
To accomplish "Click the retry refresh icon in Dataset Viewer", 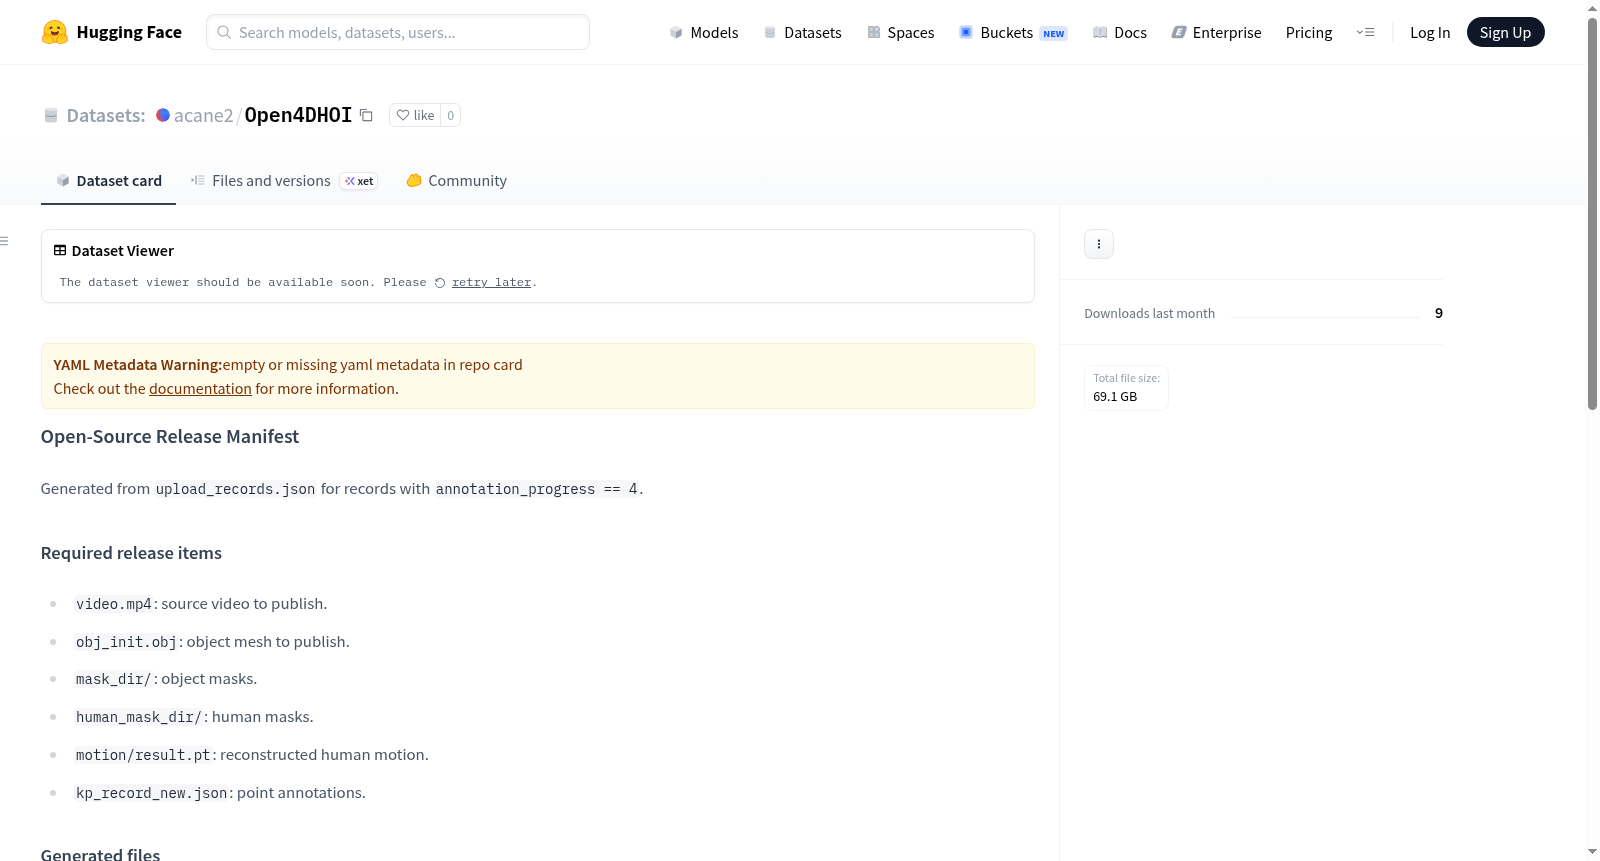I will pos(440,283).
